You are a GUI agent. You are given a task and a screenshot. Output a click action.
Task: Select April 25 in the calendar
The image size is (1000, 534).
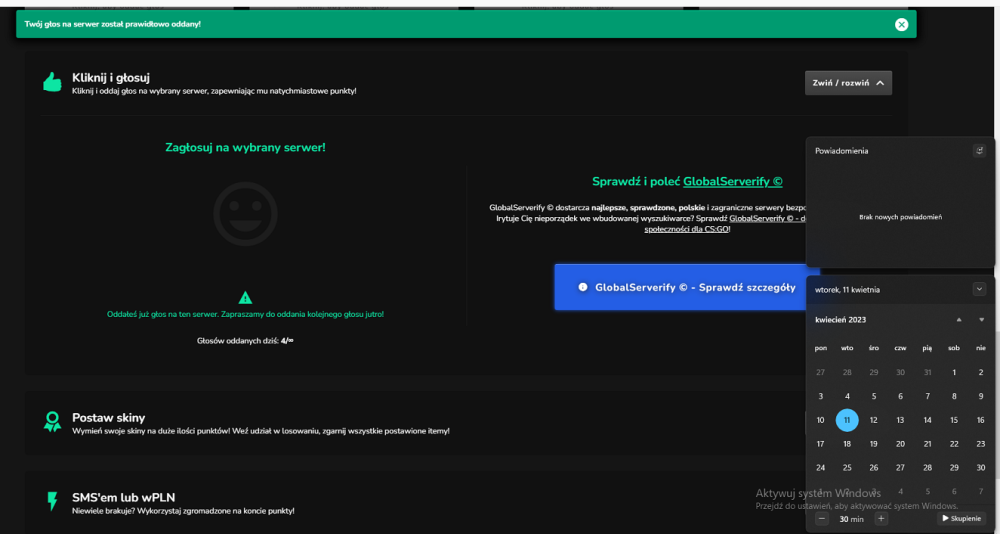pos(847,468)
